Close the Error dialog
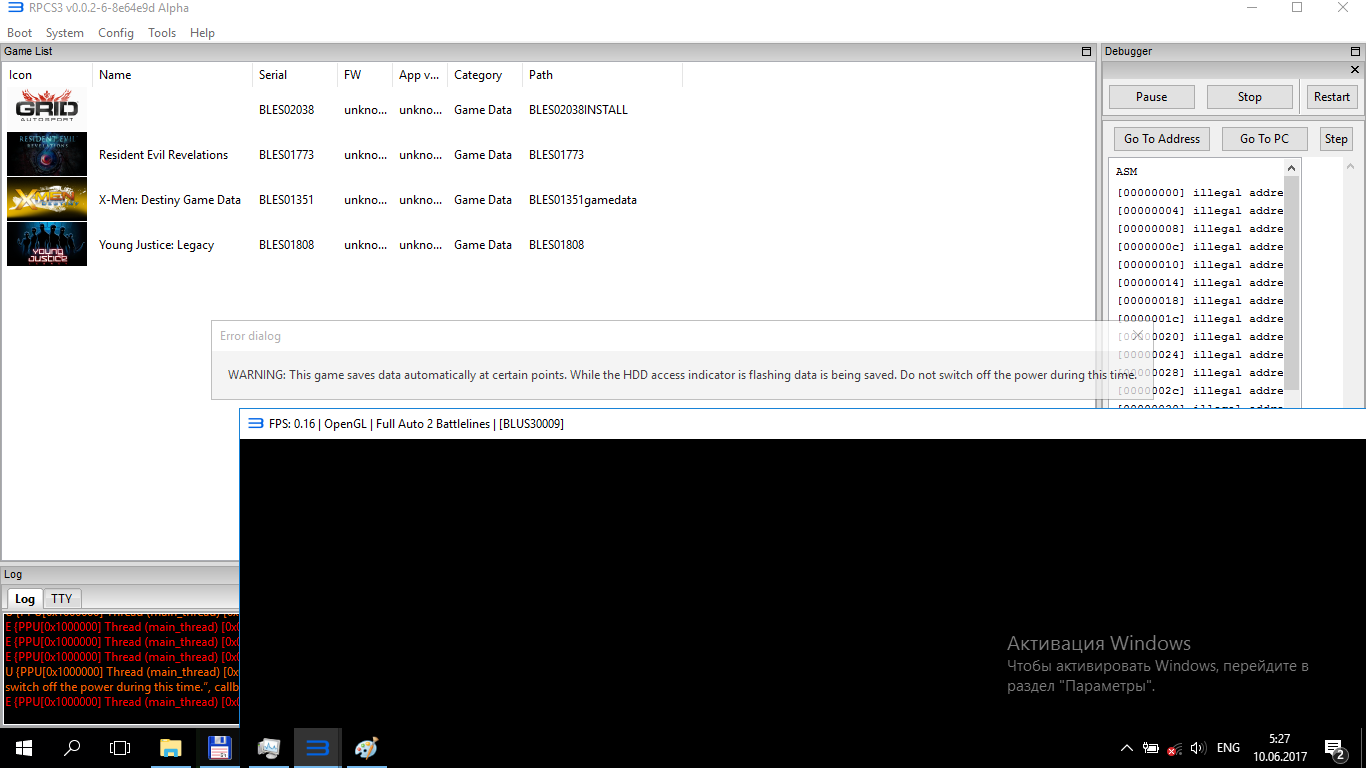Image resolution: width=1366 pixels, height=768 pixels. pos(1137,335)
